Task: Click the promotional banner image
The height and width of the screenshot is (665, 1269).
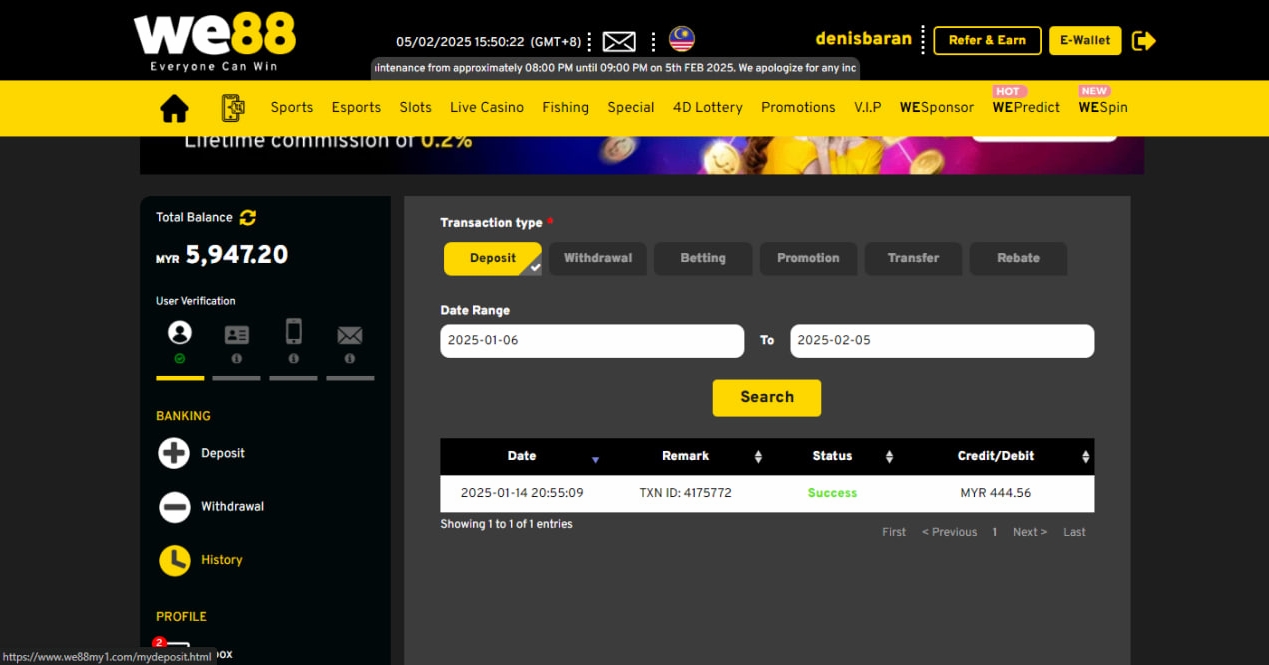Action: pyautogui.click(x=642, y=155)
